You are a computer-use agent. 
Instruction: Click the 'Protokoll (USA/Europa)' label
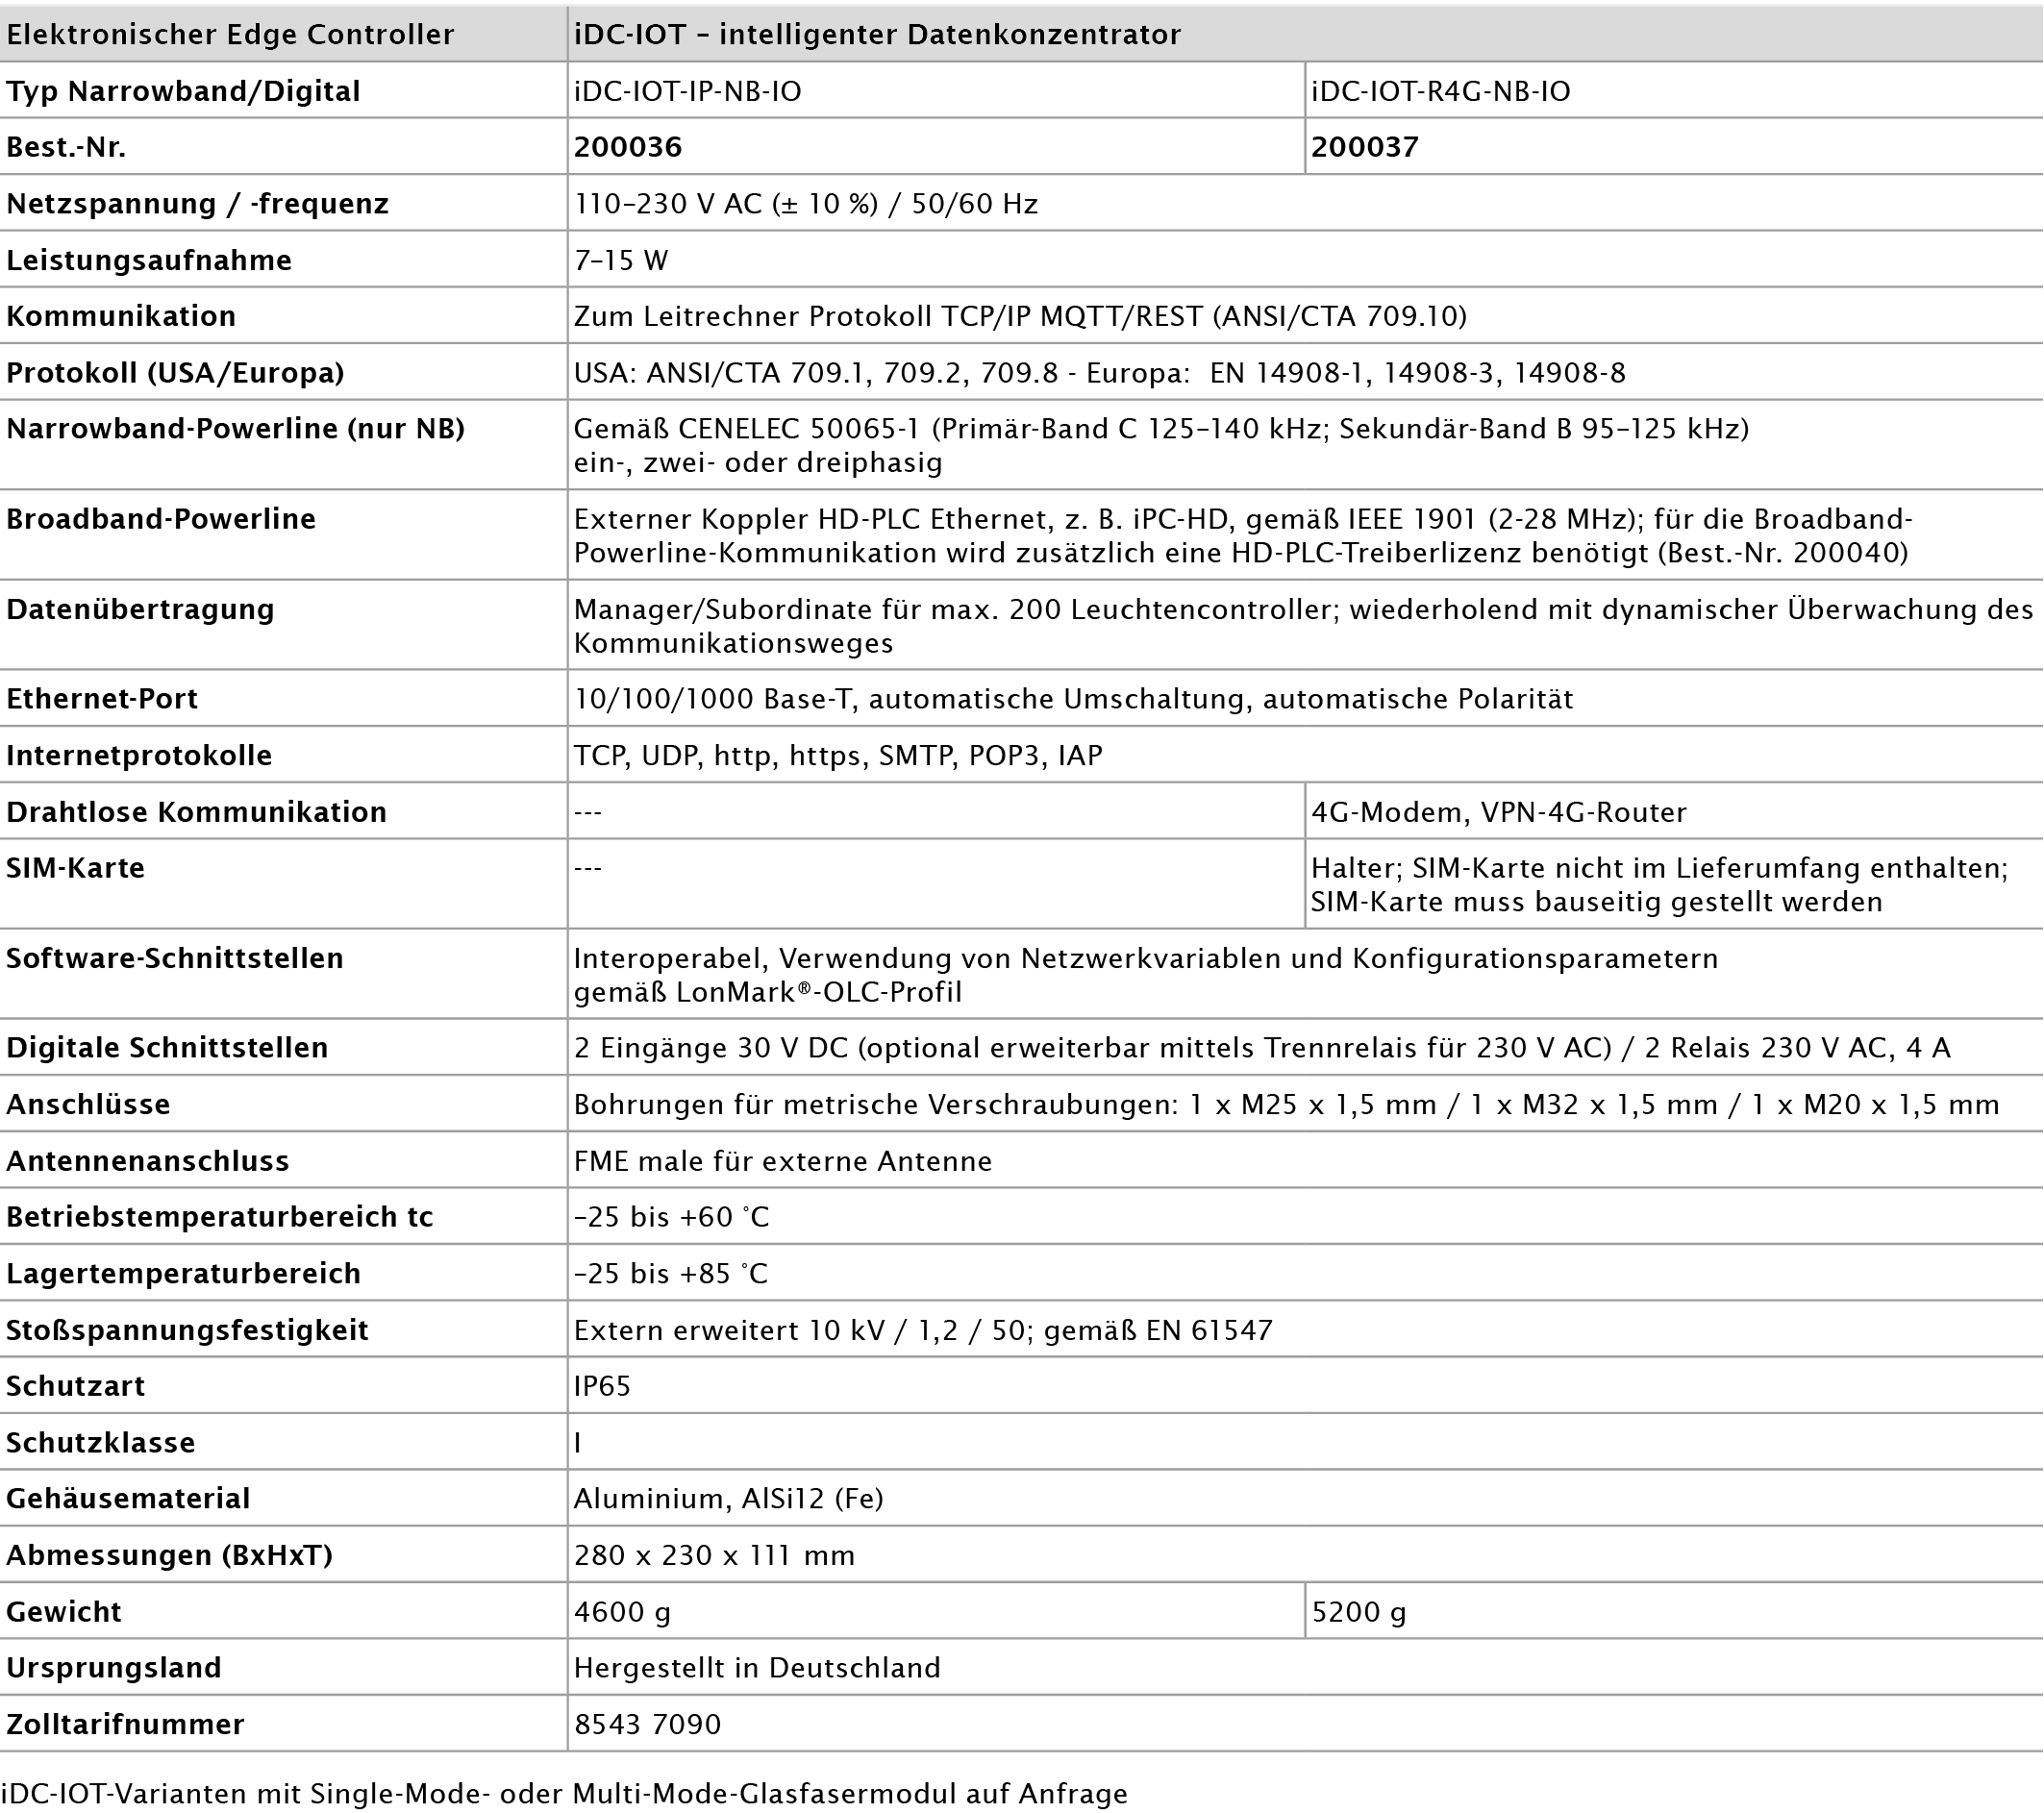click(175, 373)
